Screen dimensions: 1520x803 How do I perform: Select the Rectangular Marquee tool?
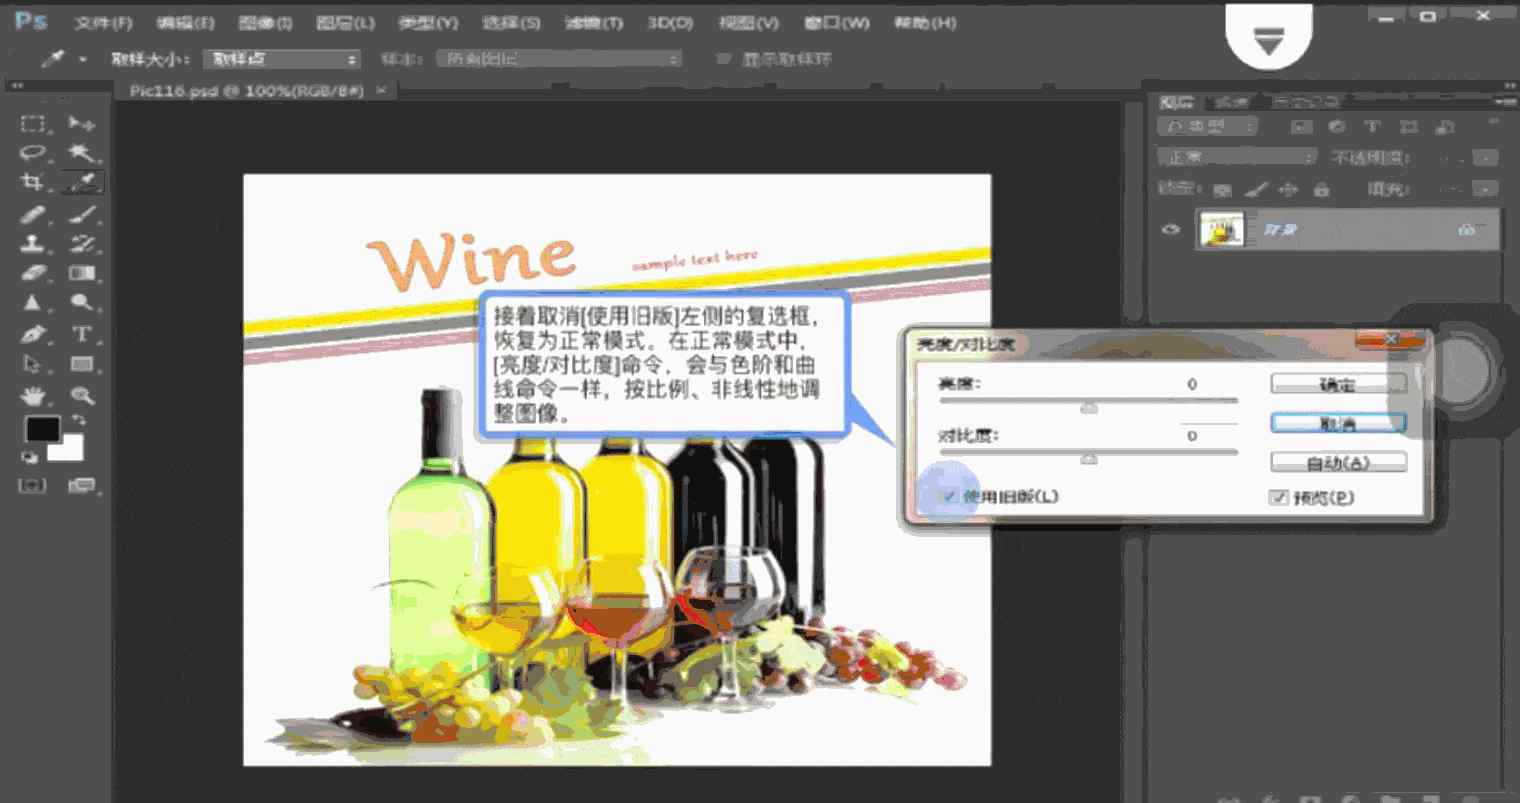tap(33, 123)
